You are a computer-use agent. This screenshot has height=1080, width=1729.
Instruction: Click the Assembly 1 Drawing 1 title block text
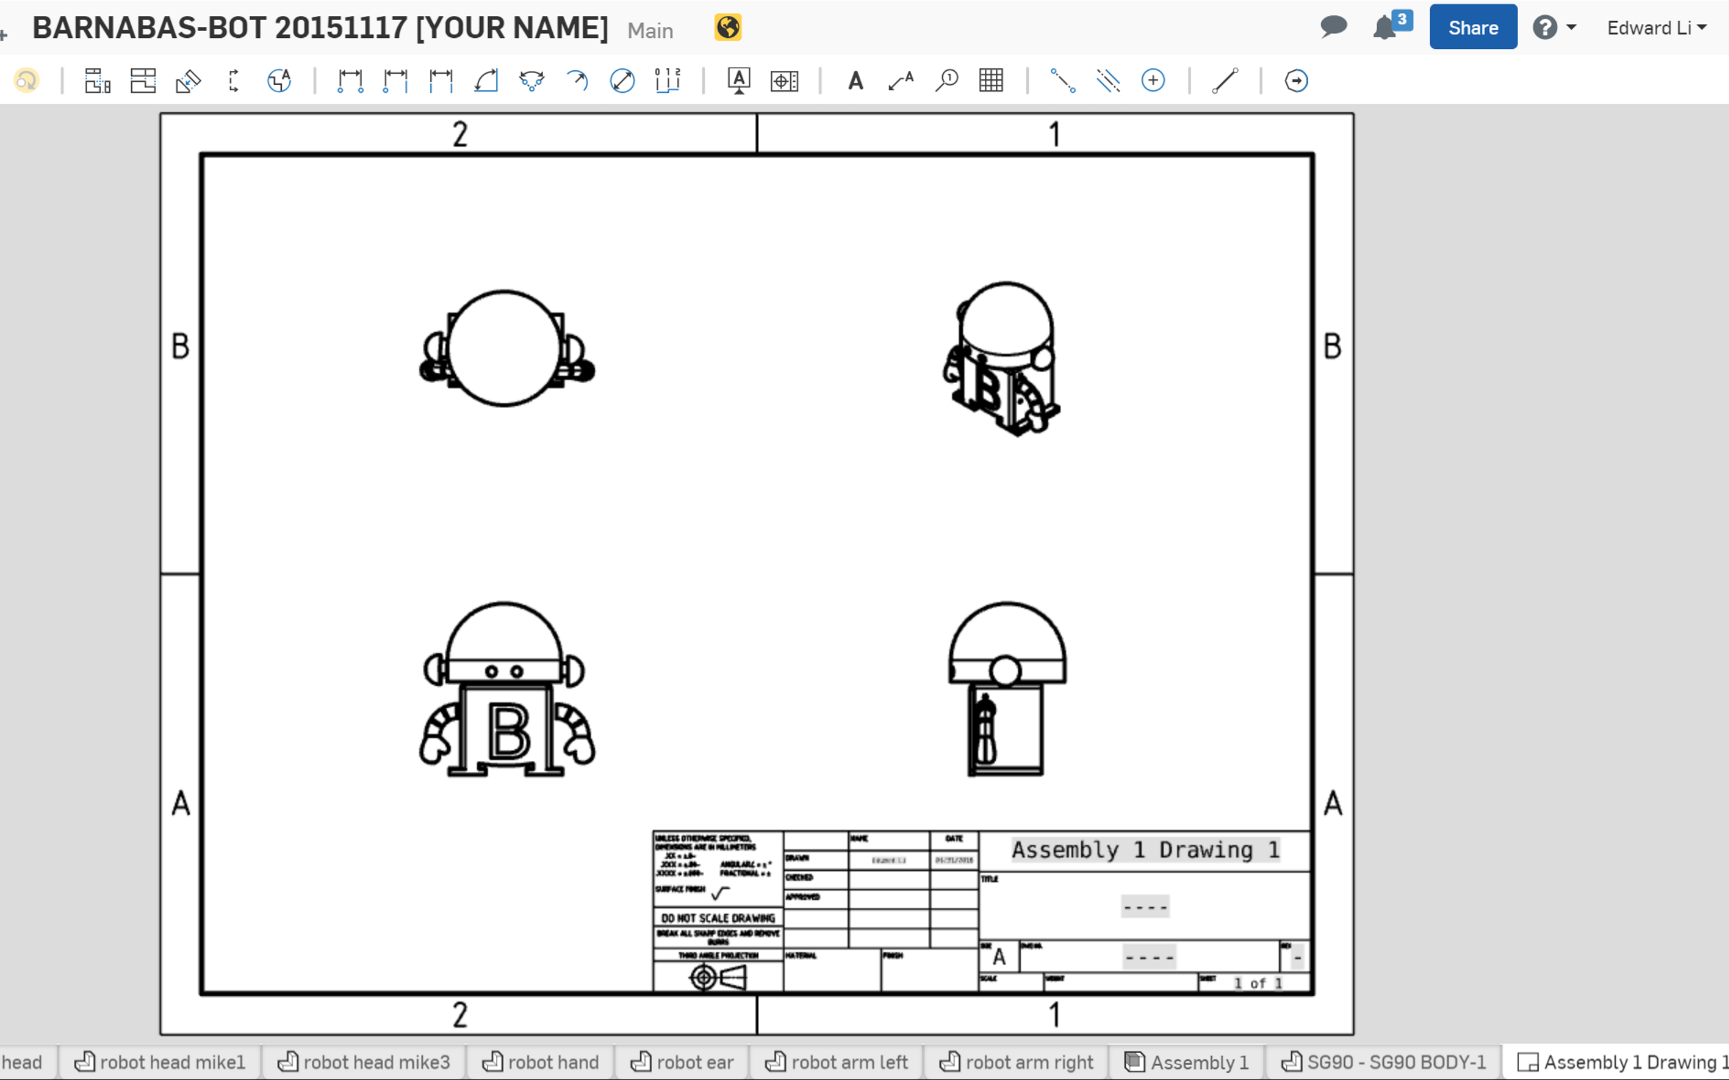click(1145, 850)
